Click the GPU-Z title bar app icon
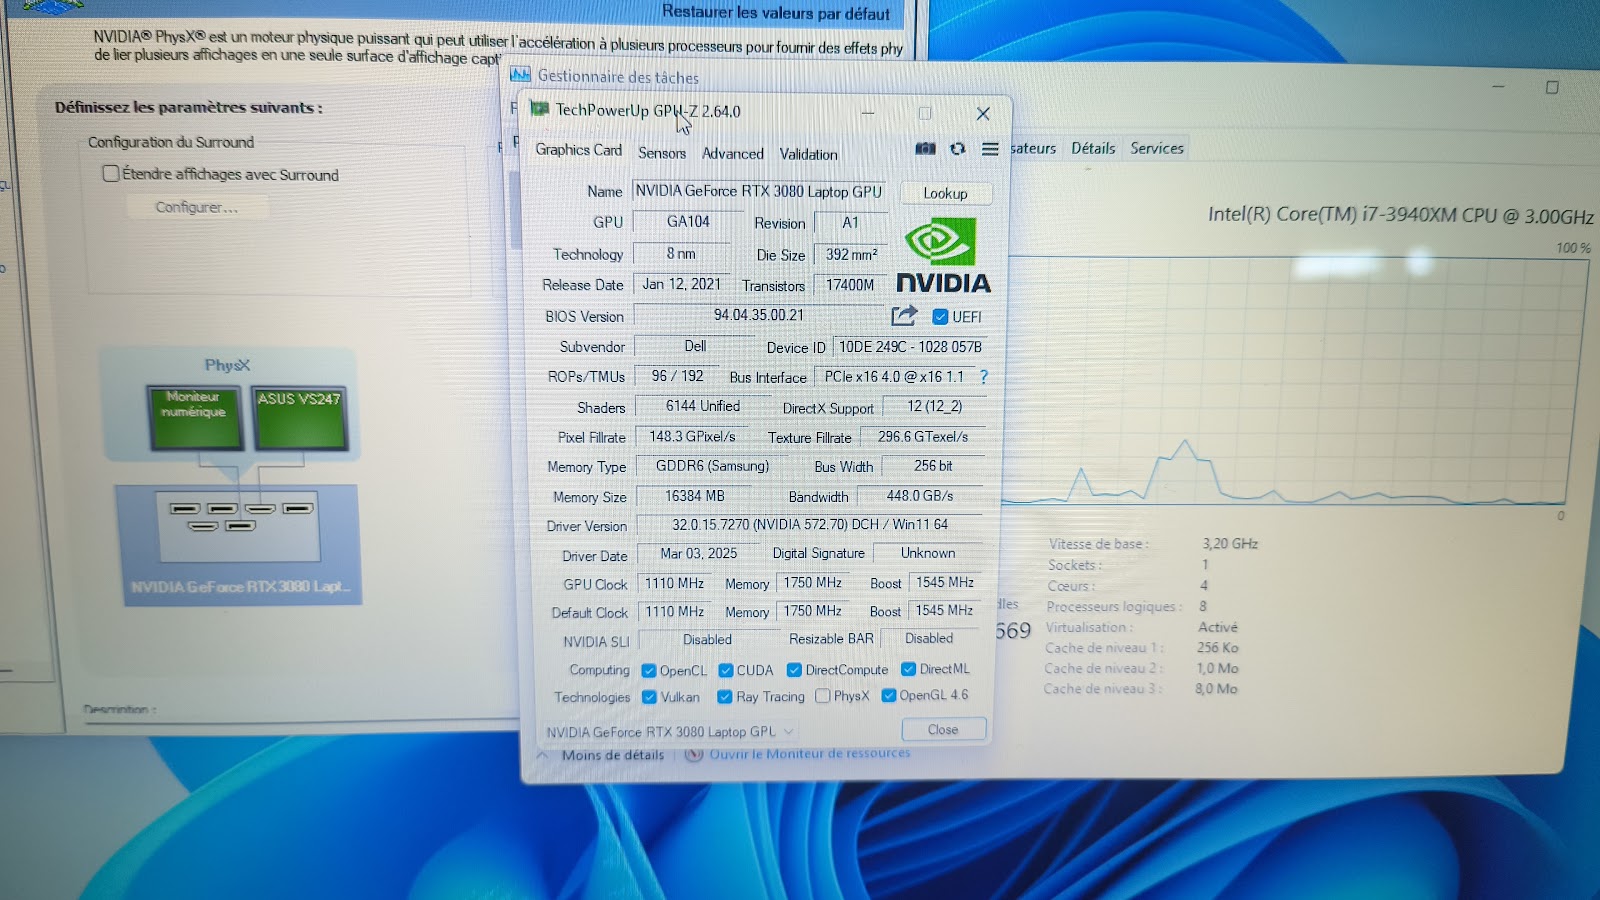The height and width of the screenshot is (900, 1600). 539,109
